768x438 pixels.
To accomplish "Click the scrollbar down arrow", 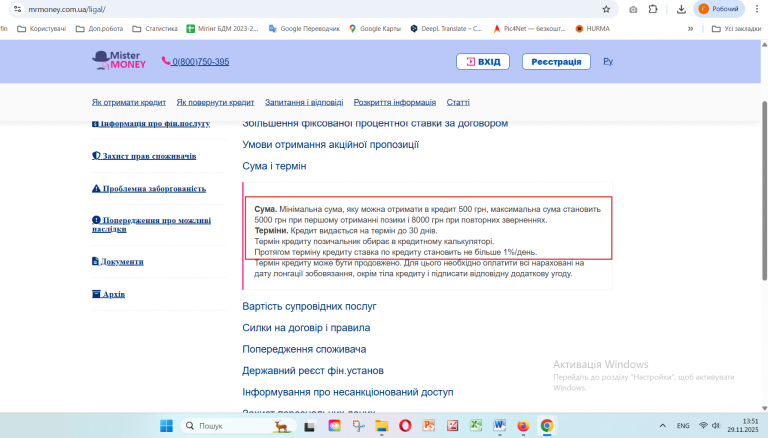I will (764, 408).
